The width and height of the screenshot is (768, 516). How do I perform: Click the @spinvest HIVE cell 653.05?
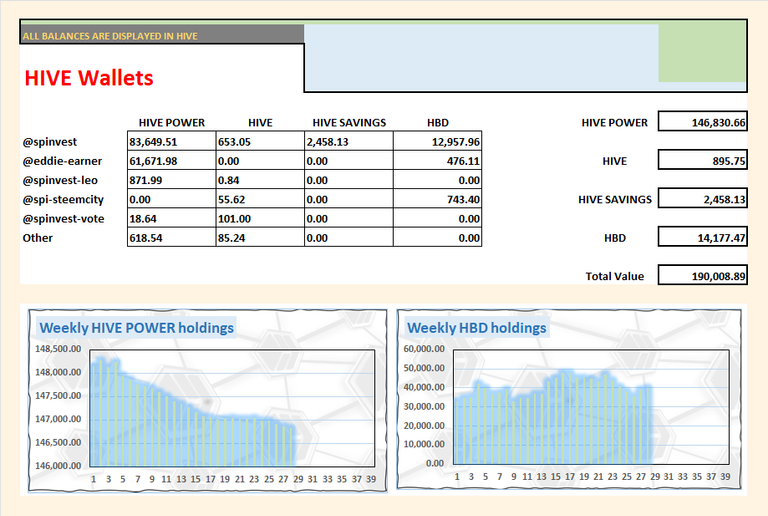(x=260, y=141)
